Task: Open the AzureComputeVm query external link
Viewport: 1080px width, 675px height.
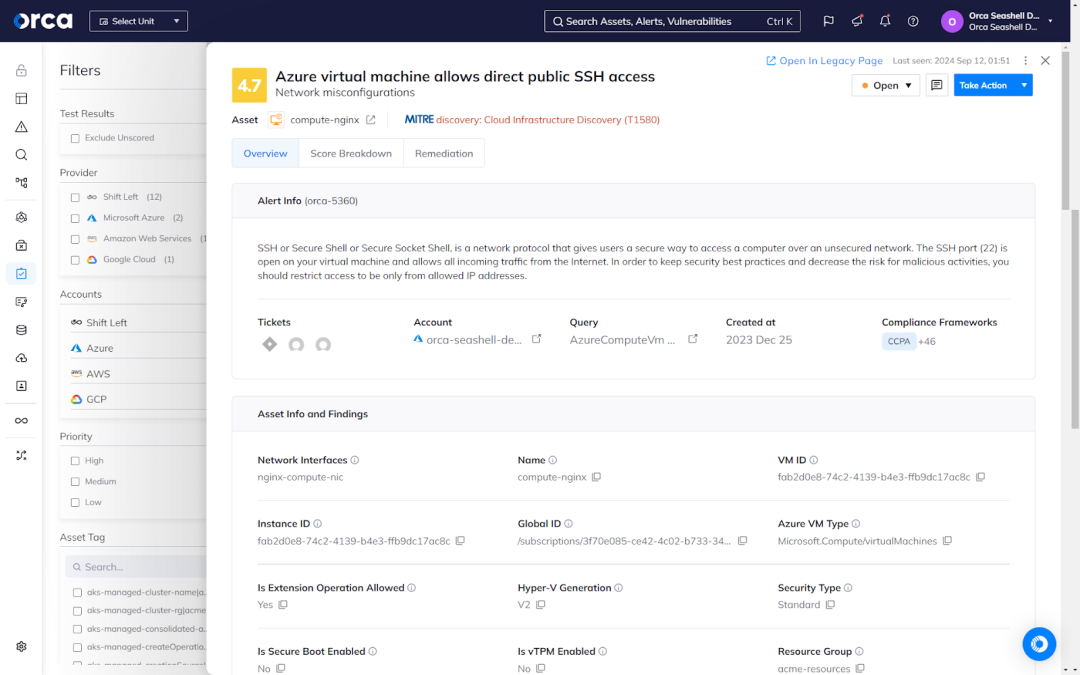Action: tap(693, 339)
